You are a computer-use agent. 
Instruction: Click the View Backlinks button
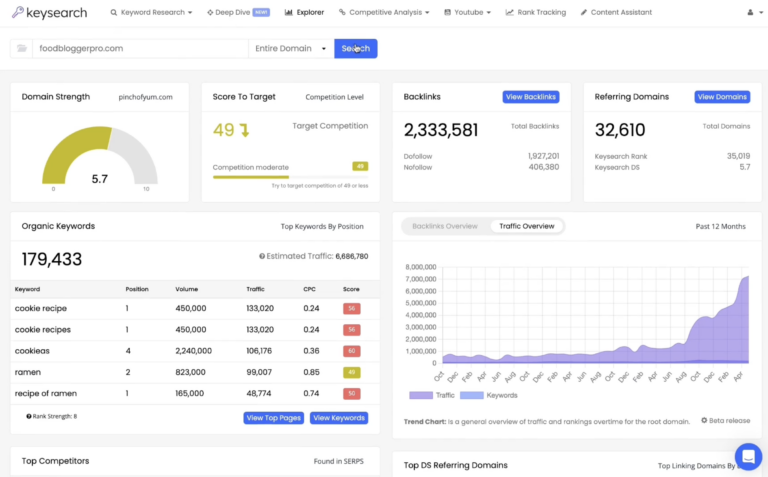click(x=530, y=97)
